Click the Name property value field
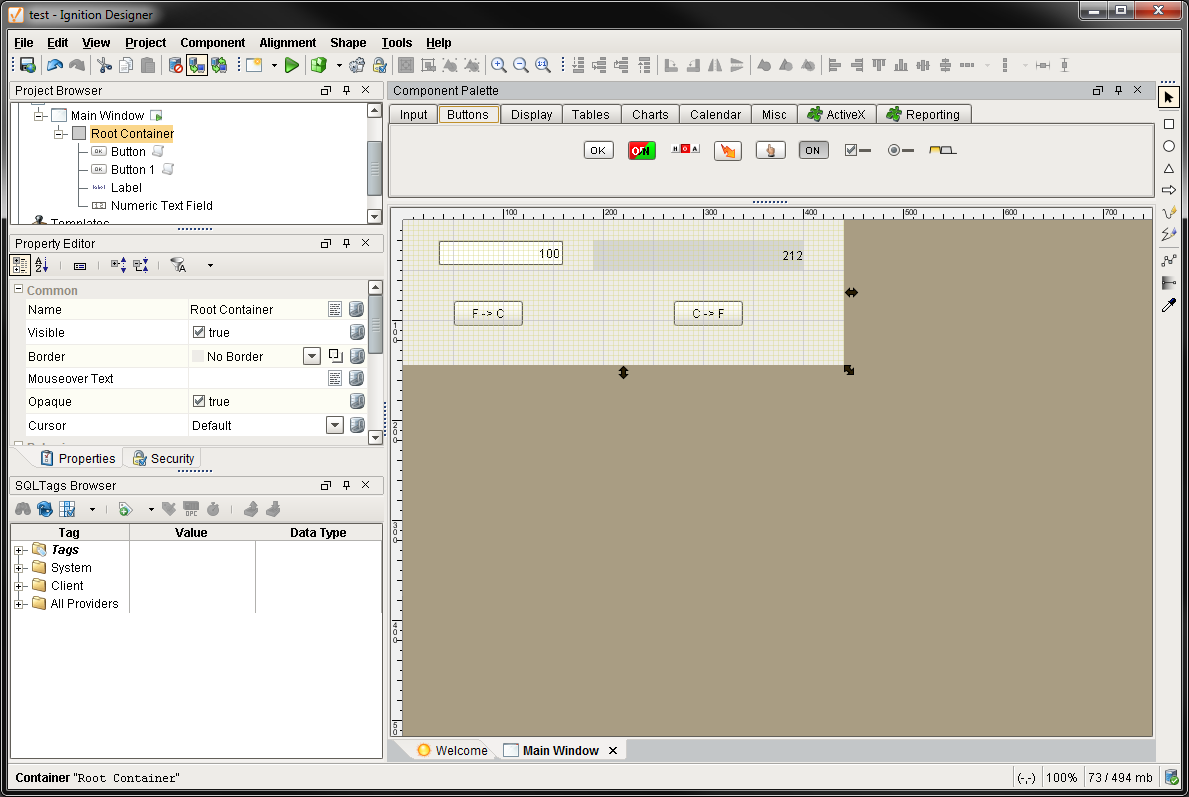 [x=256, y=309]
